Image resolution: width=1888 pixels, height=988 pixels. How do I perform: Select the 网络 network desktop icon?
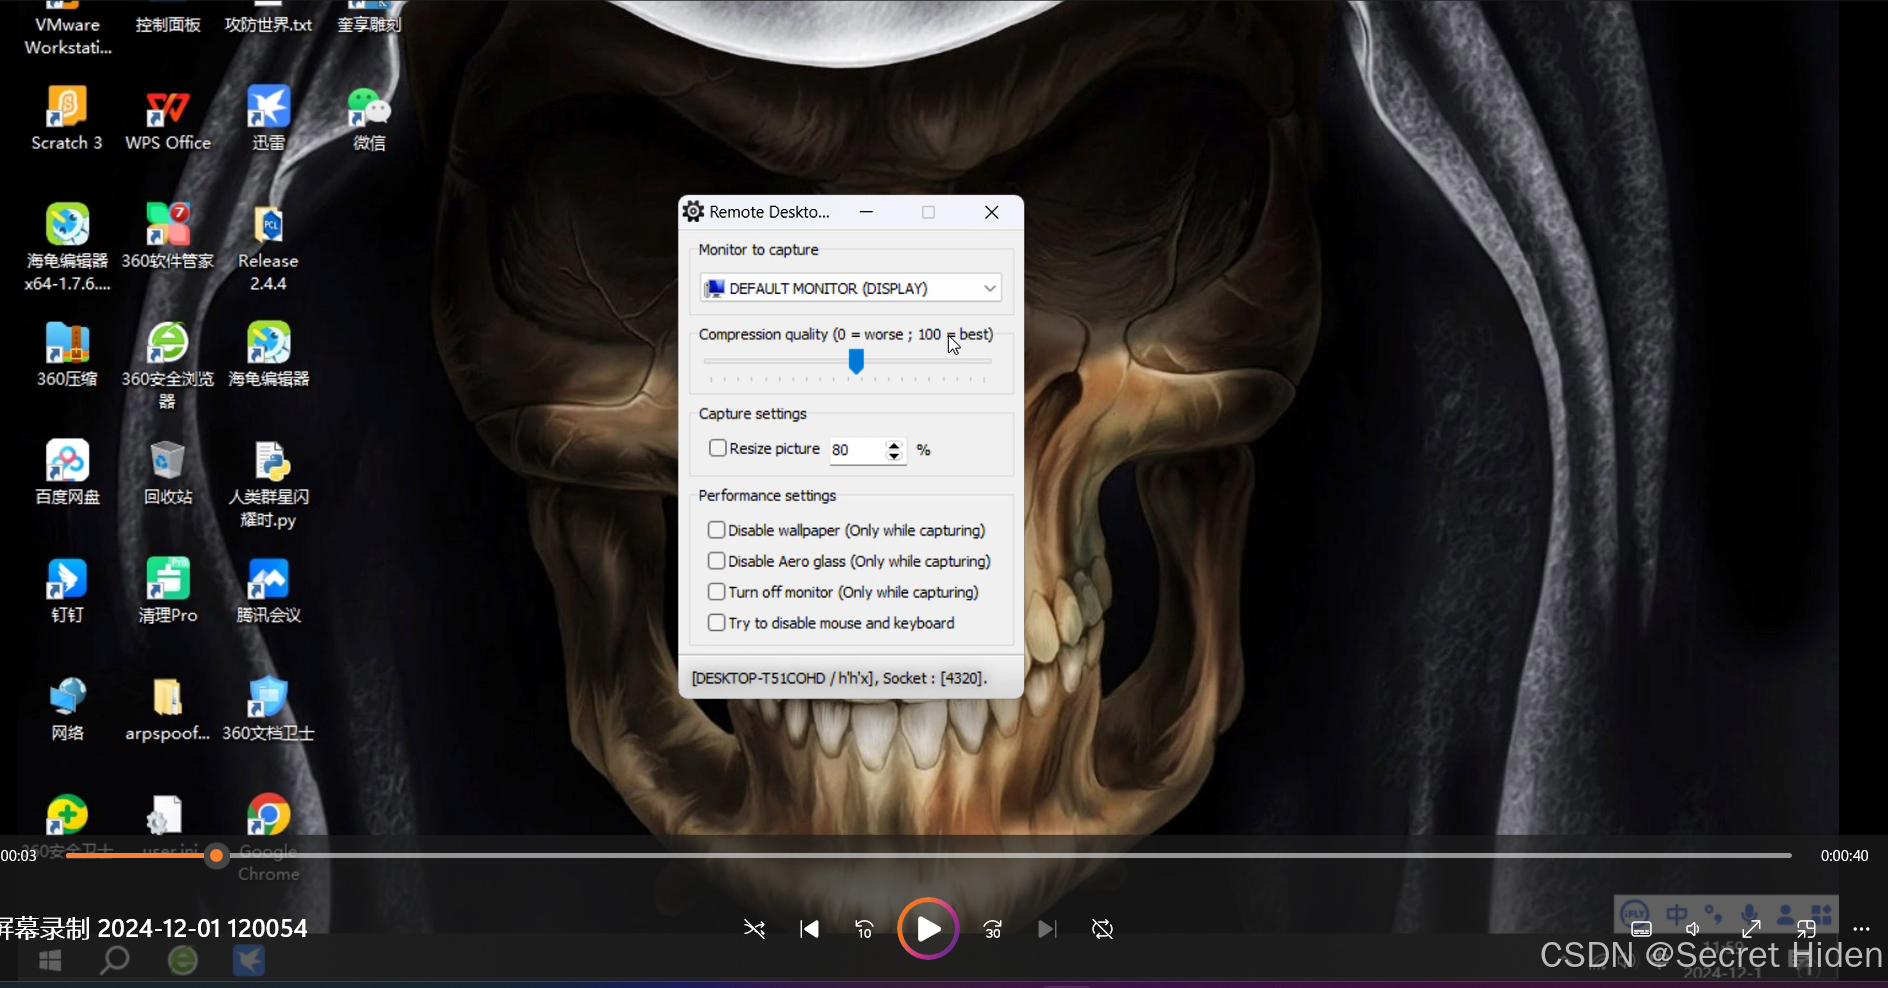(67, 708)
